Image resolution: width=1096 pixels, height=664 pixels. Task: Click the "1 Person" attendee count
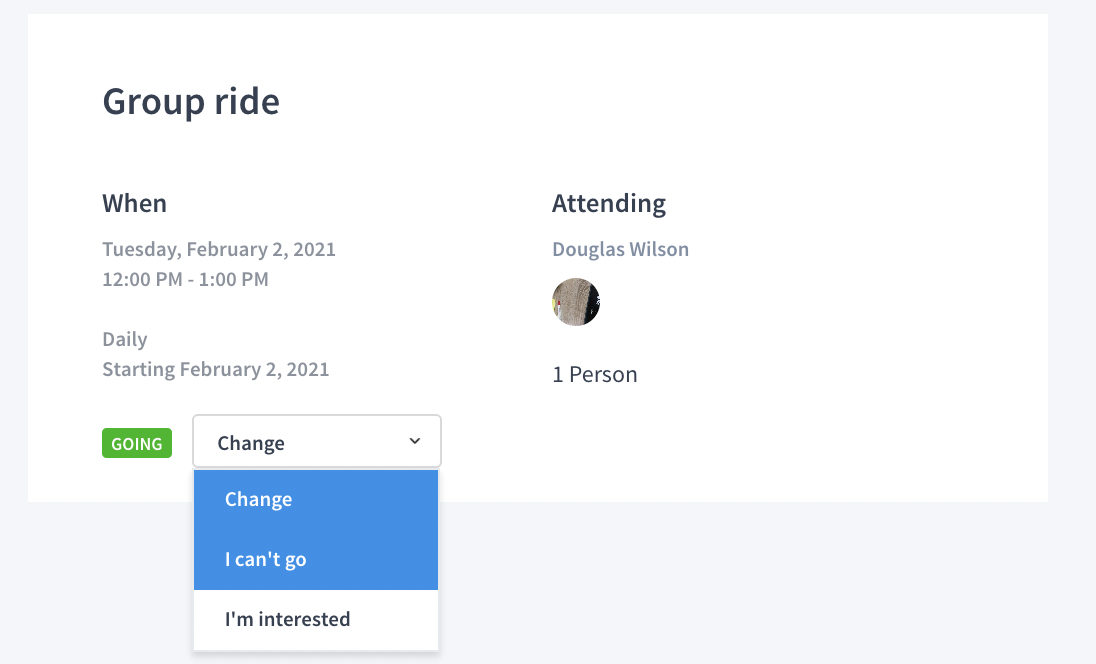(595, 375)
